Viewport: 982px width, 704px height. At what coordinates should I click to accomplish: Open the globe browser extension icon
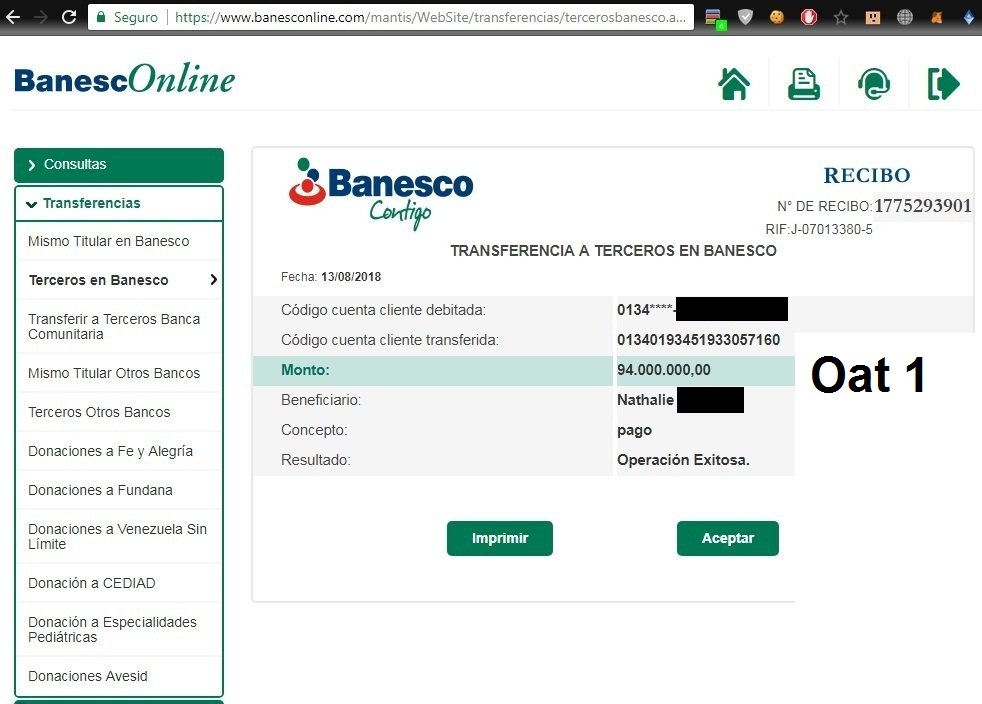click(904, 18)
